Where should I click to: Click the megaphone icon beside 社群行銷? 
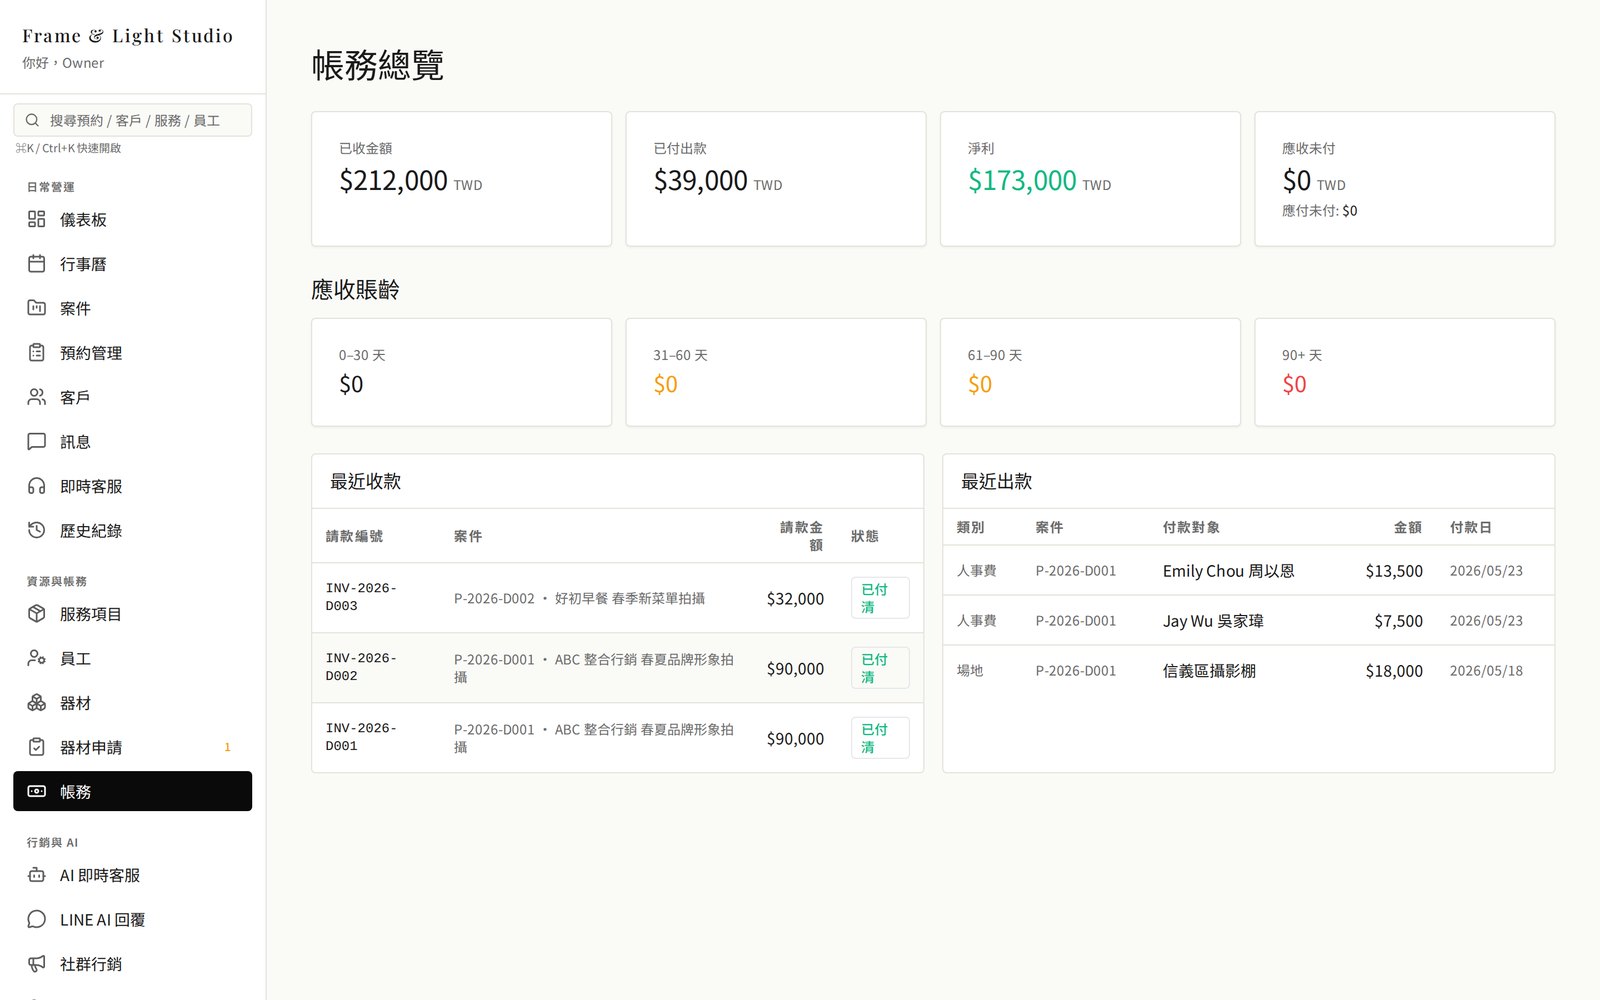37,964
